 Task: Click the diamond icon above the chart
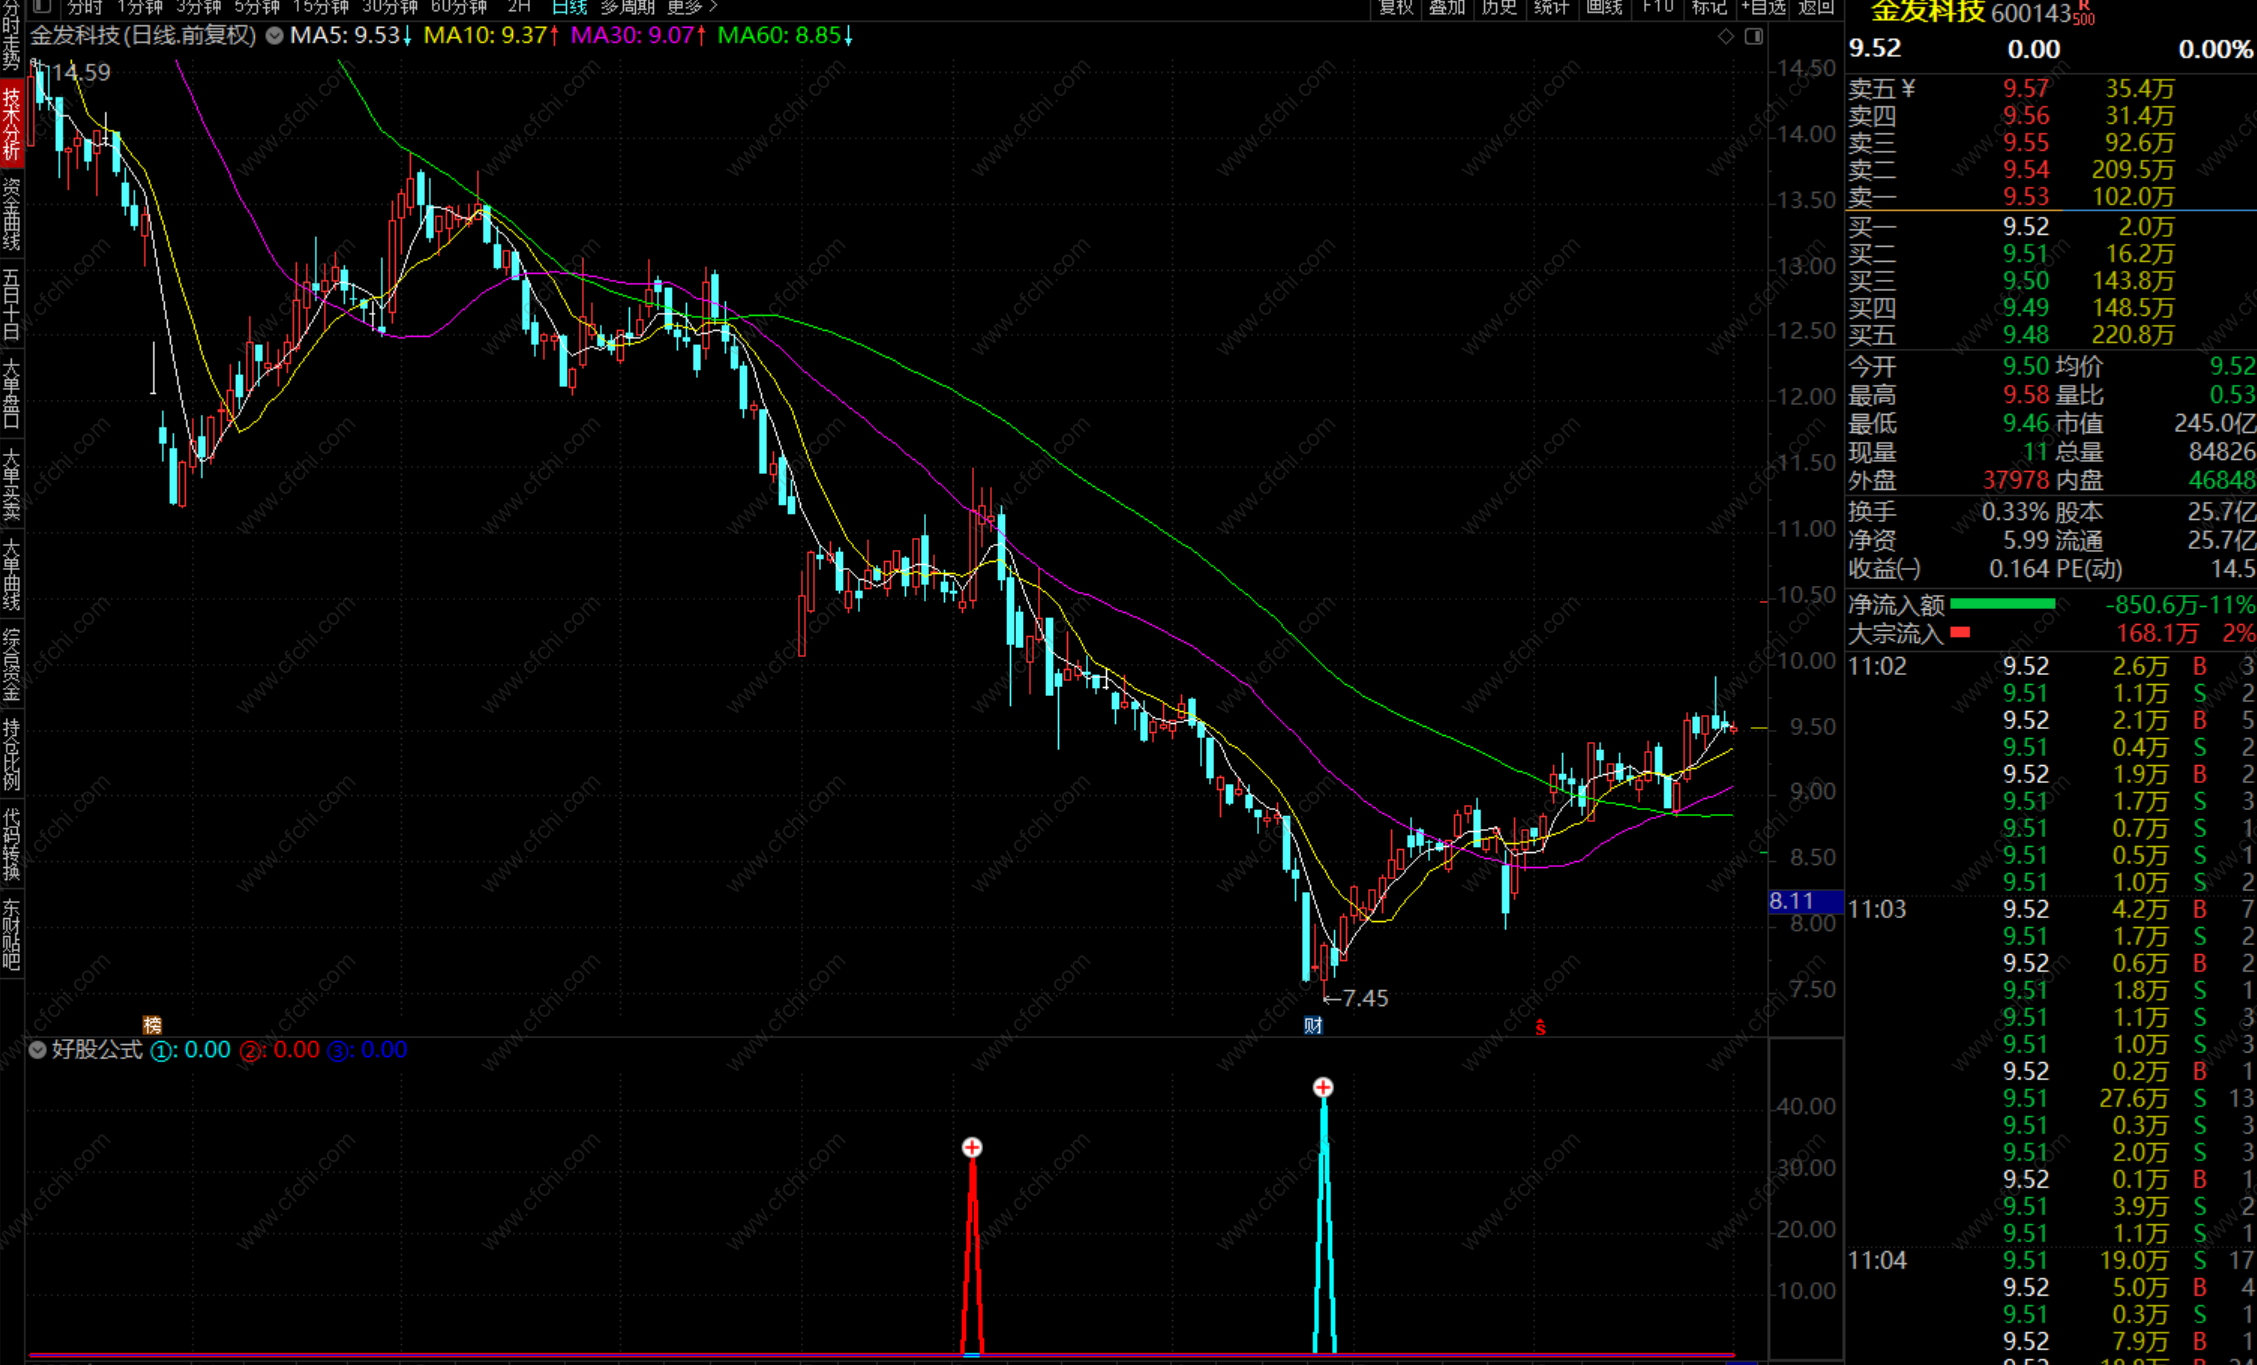(1726, 36)
